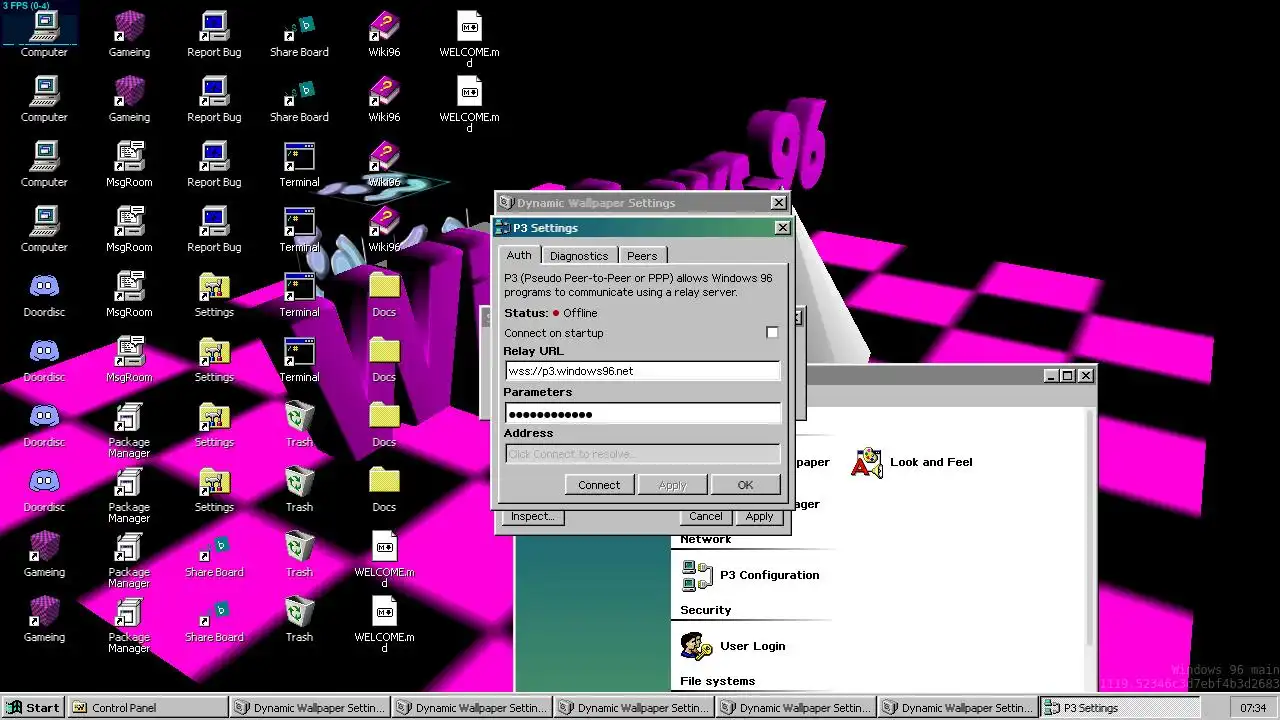This screenshot has height=720, width=1280.
Task: Maximize the Control Panel window
Action: (1068, 376)
